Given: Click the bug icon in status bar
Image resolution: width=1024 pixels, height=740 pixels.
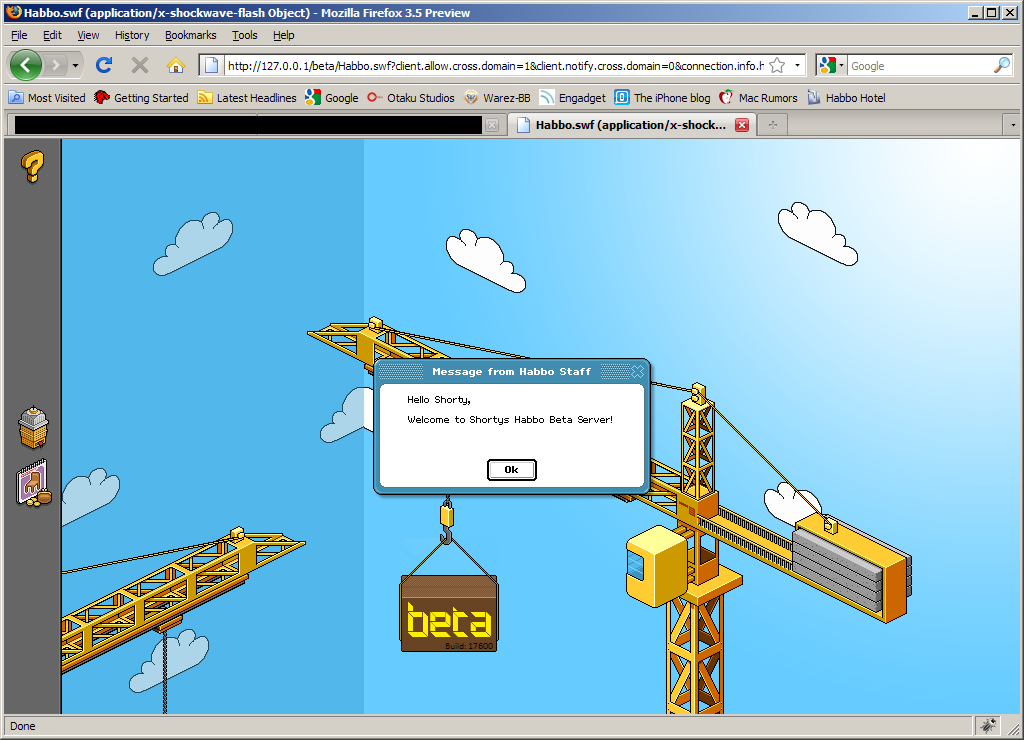Looking at the screenshot, I should click(987, 725).
